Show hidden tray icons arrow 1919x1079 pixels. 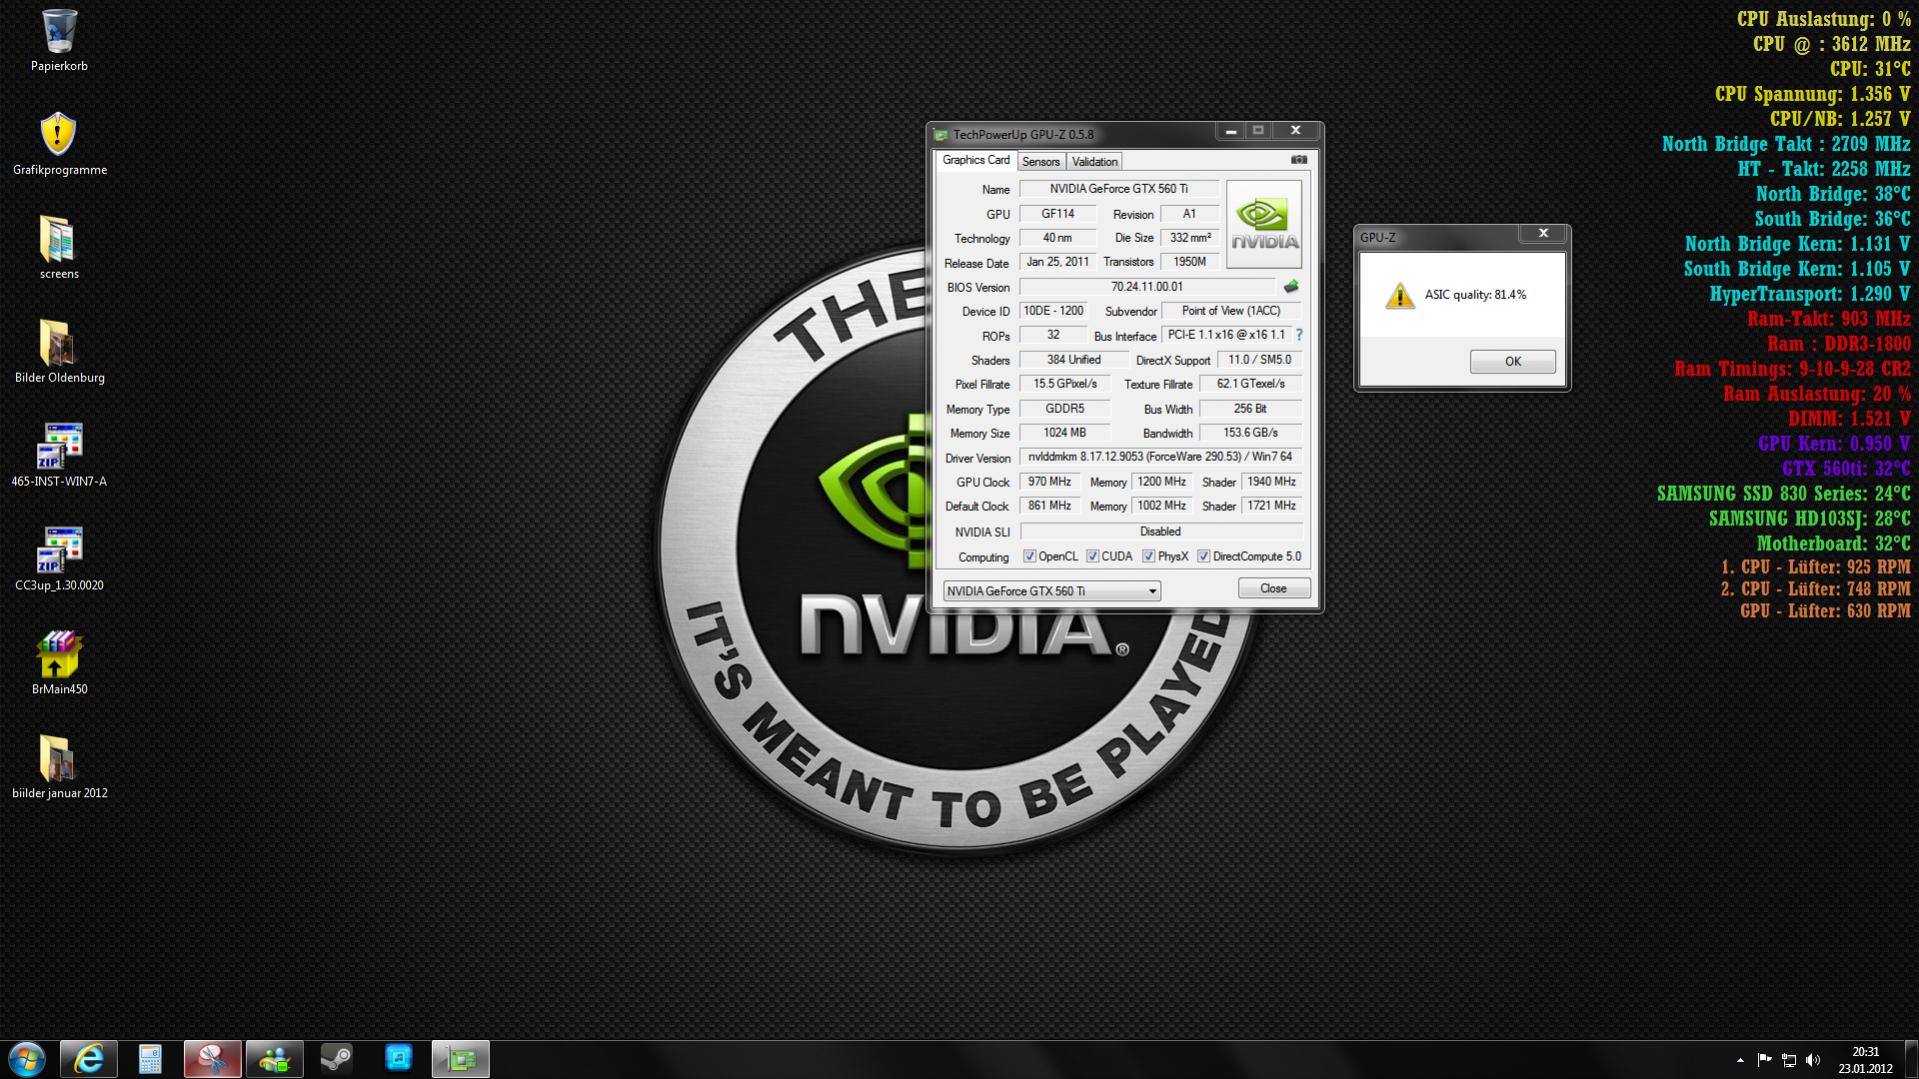pyautogui.click(x=1740, y=1060)
